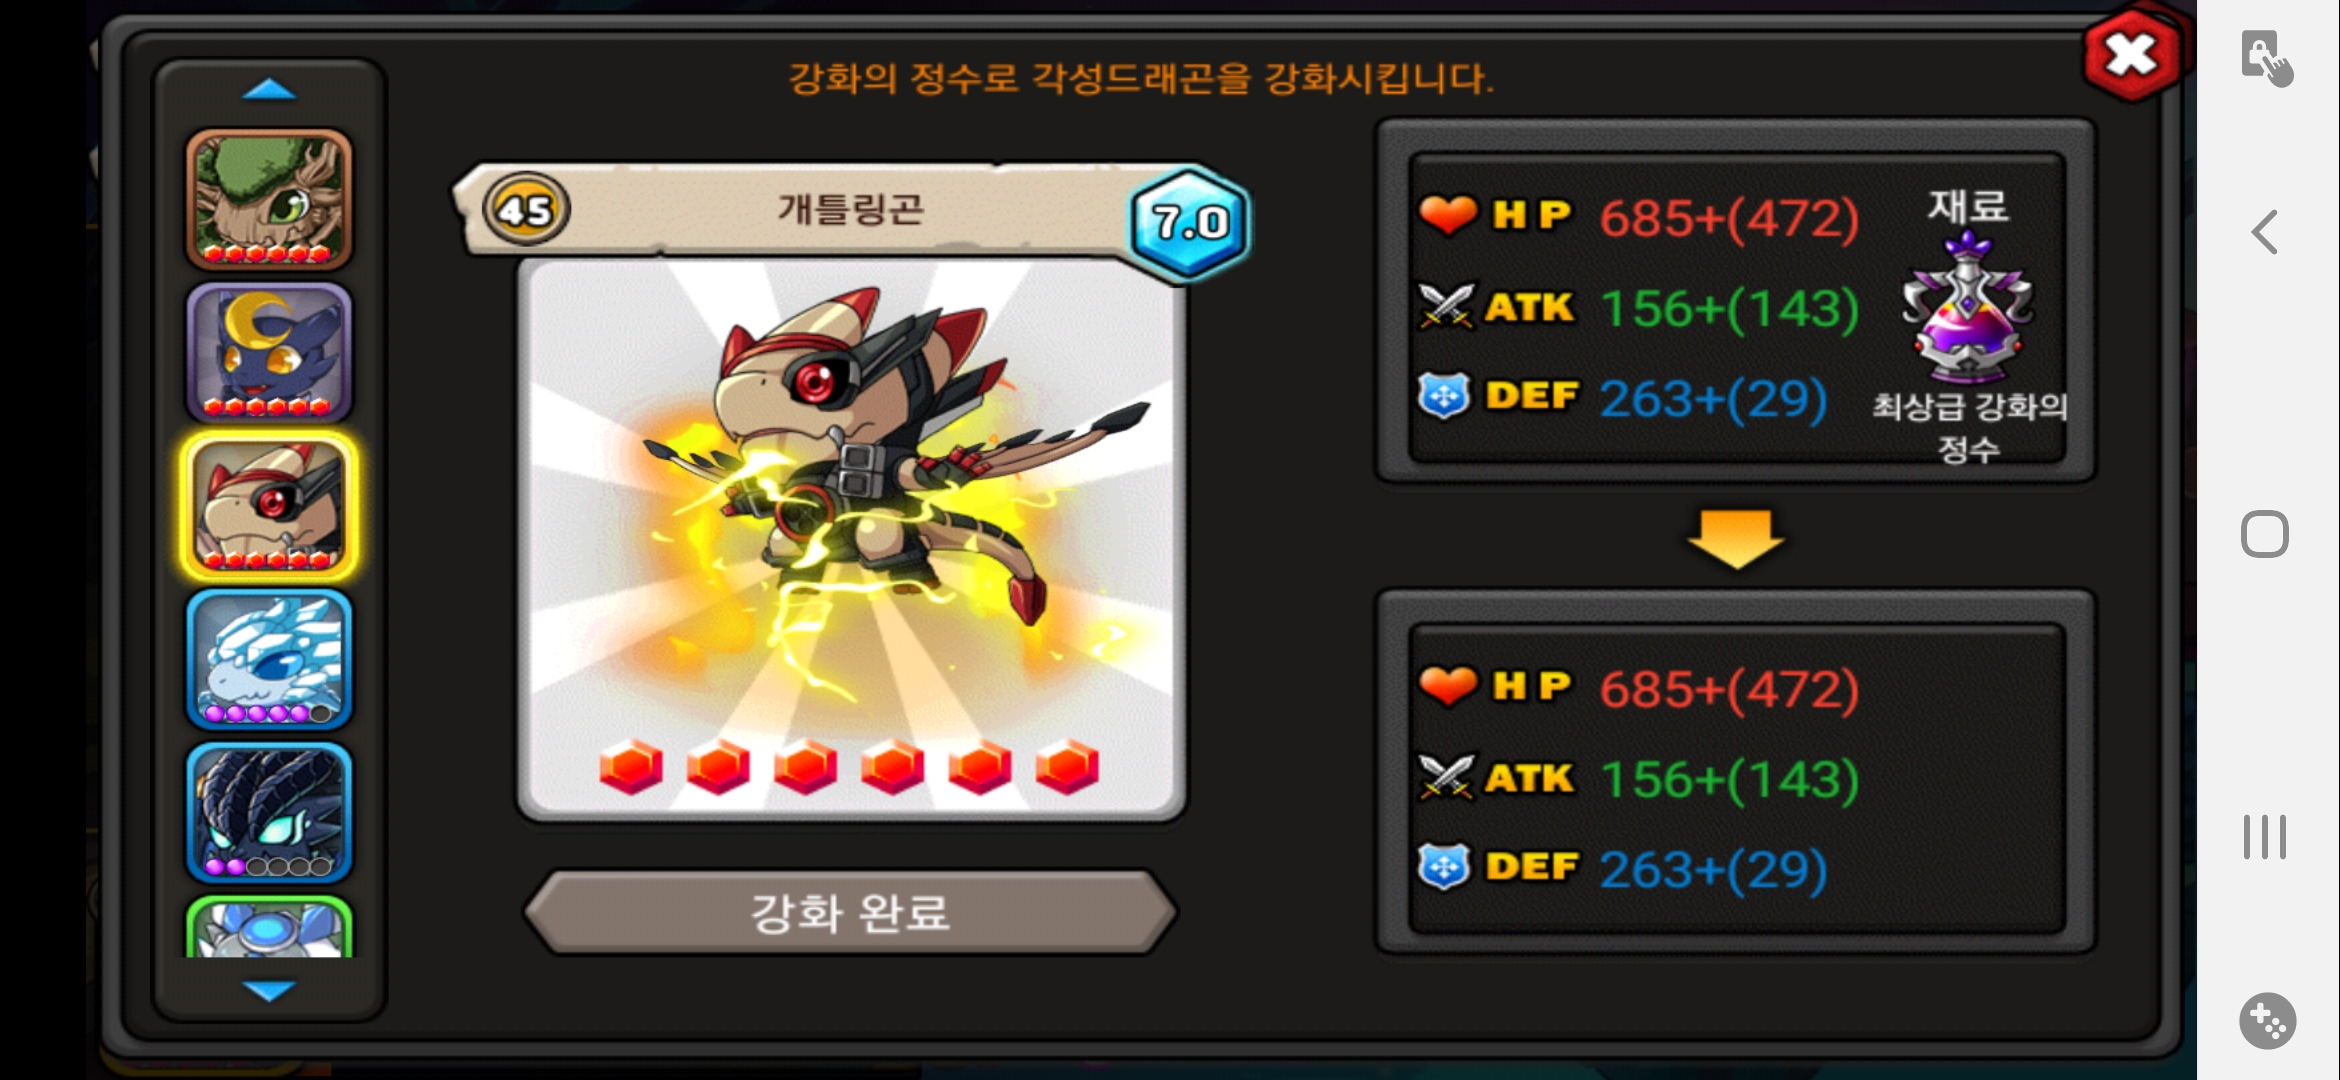Click the 강화 완료 button

point(851,912)
